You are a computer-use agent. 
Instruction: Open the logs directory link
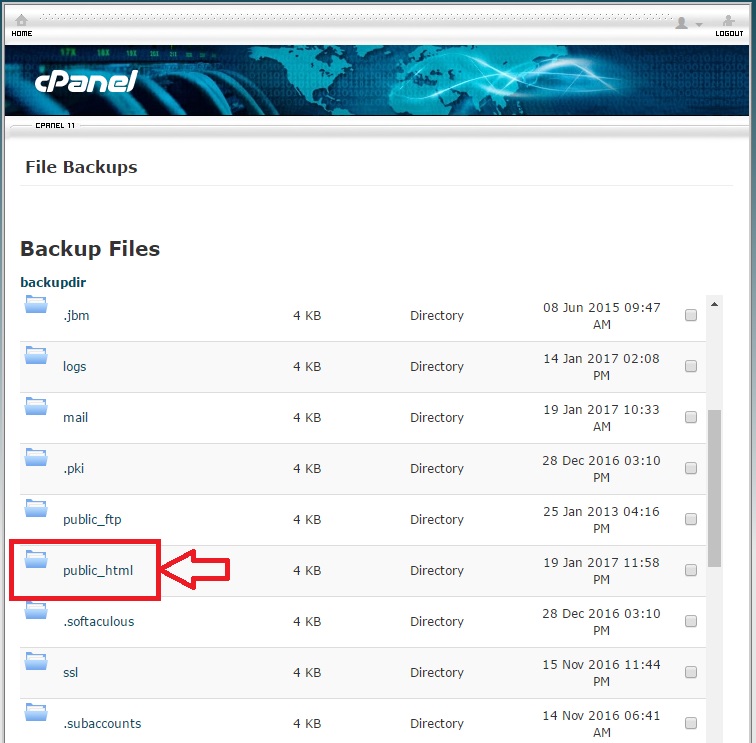tap(75, 367)
